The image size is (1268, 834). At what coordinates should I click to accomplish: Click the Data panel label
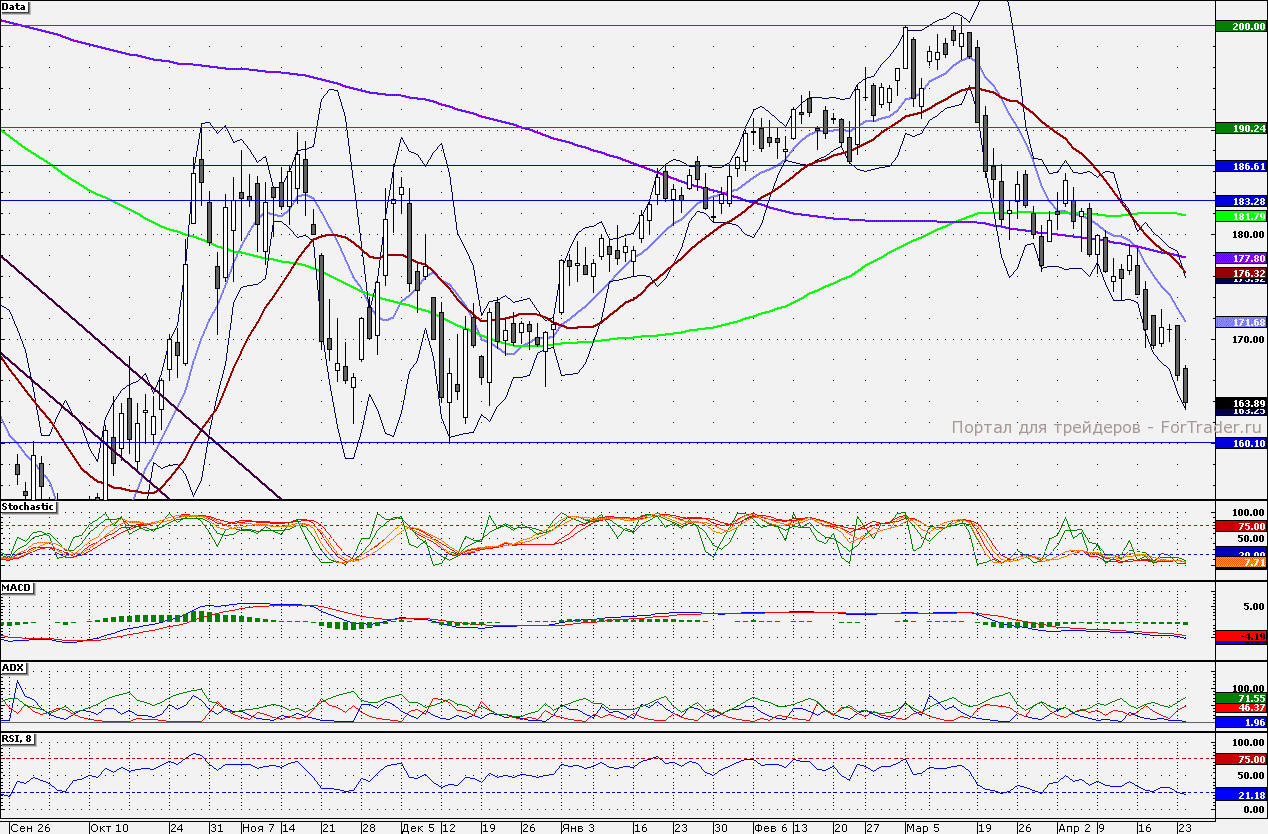pos(14,6)
